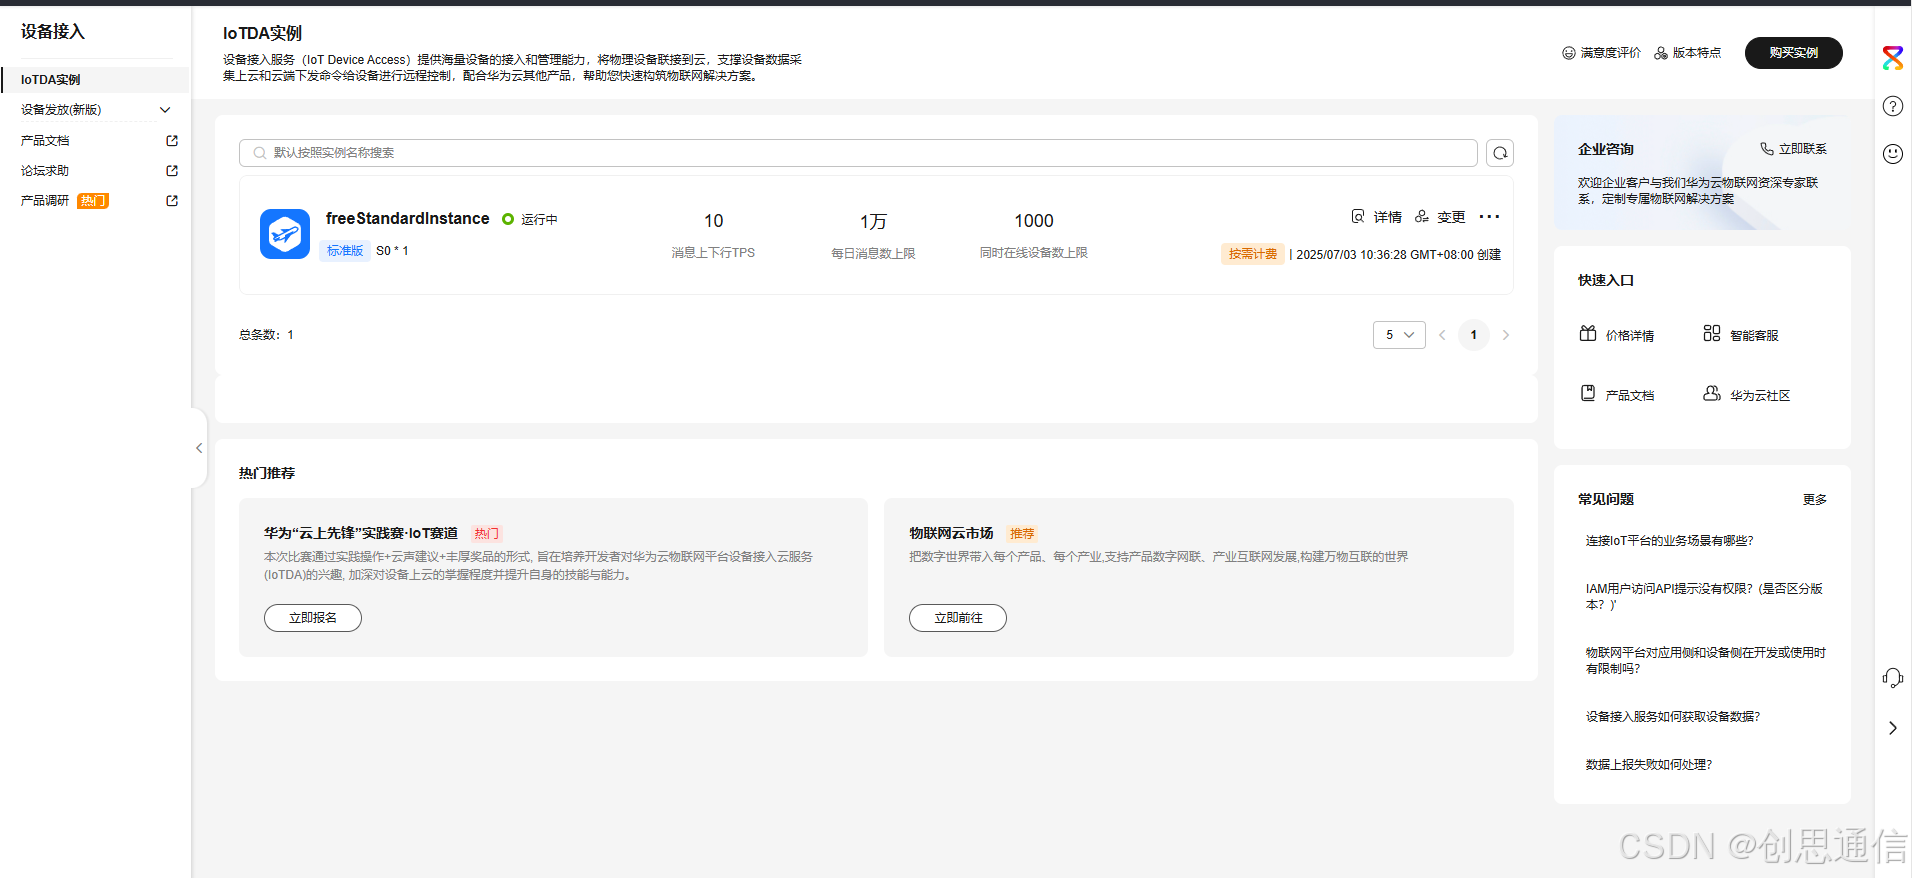Click the magnifier icon inside the search box

(x=260, y=153)
